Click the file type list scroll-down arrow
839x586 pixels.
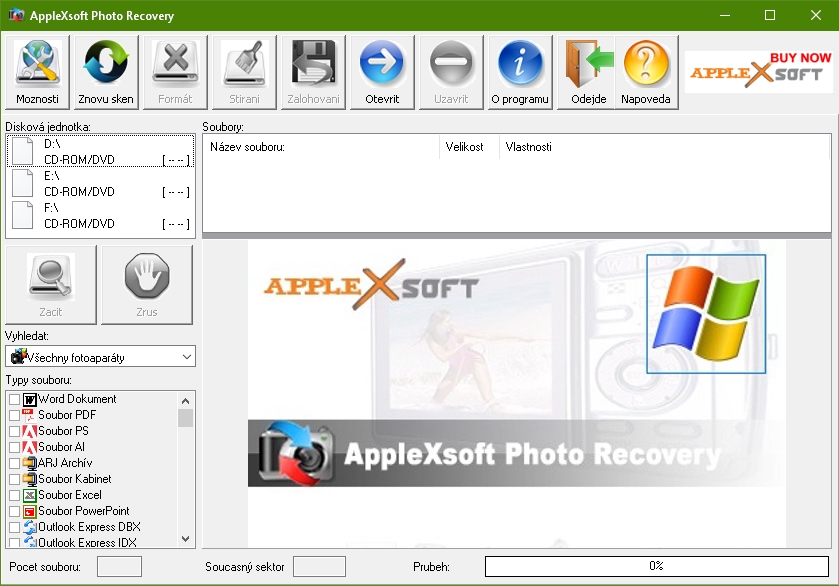coord(186,539)
